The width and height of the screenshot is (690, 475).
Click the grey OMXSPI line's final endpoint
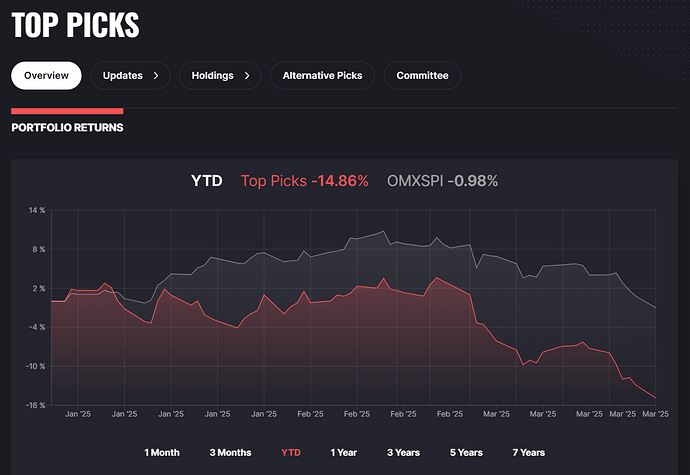655,307
